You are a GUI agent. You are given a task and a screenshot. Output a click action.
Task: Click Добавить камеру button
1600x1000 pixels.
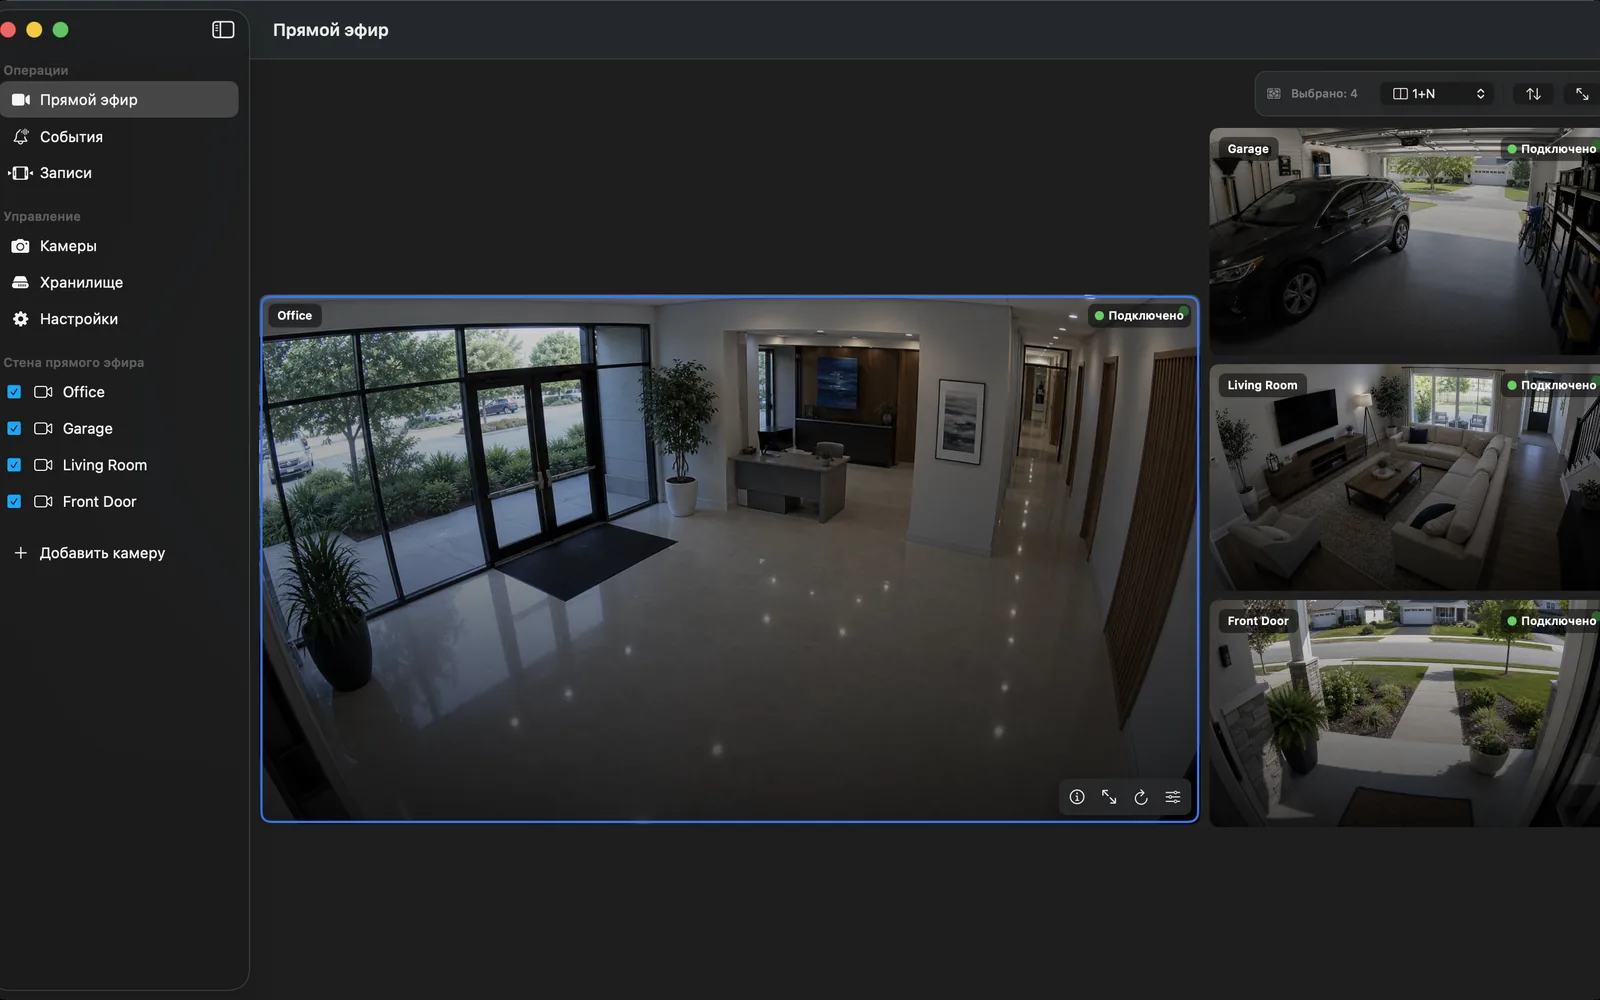(x=89, y=553)
